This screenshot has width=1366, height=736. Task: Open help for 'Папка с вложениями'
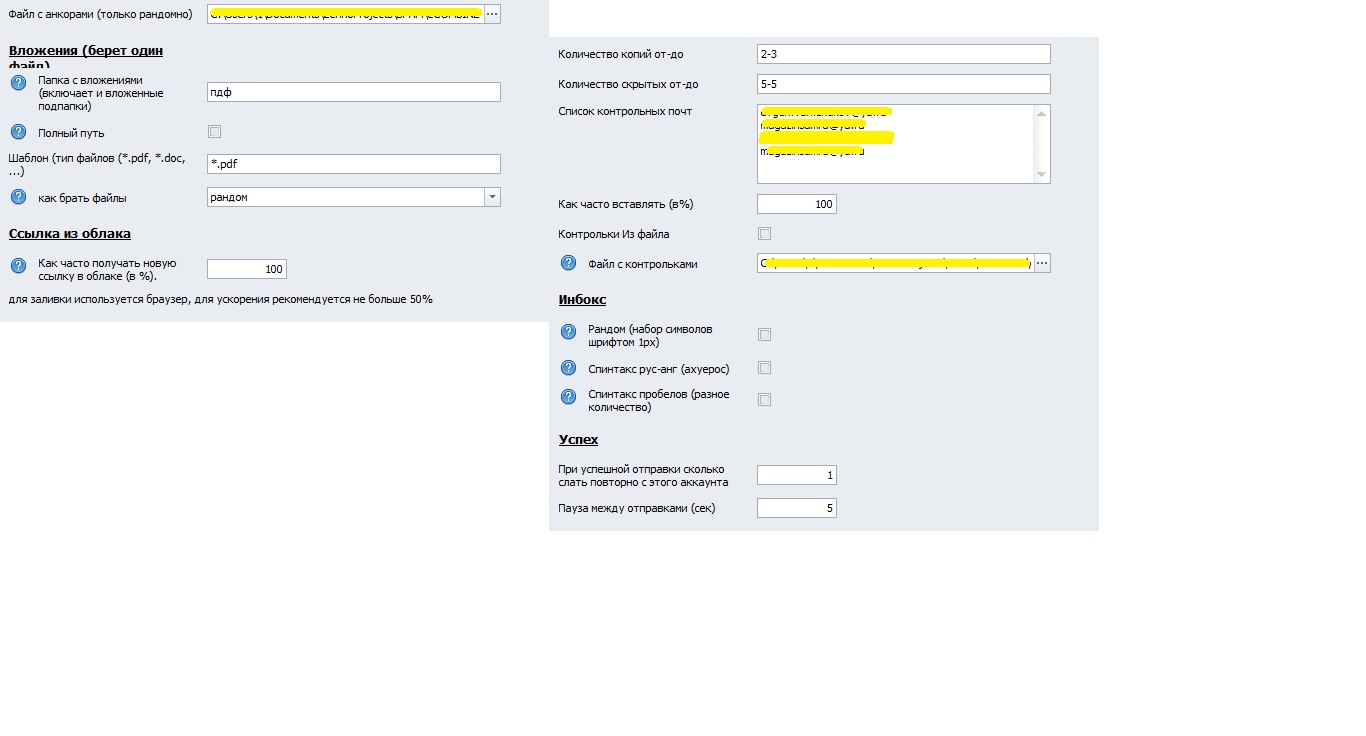coord(18,83)
